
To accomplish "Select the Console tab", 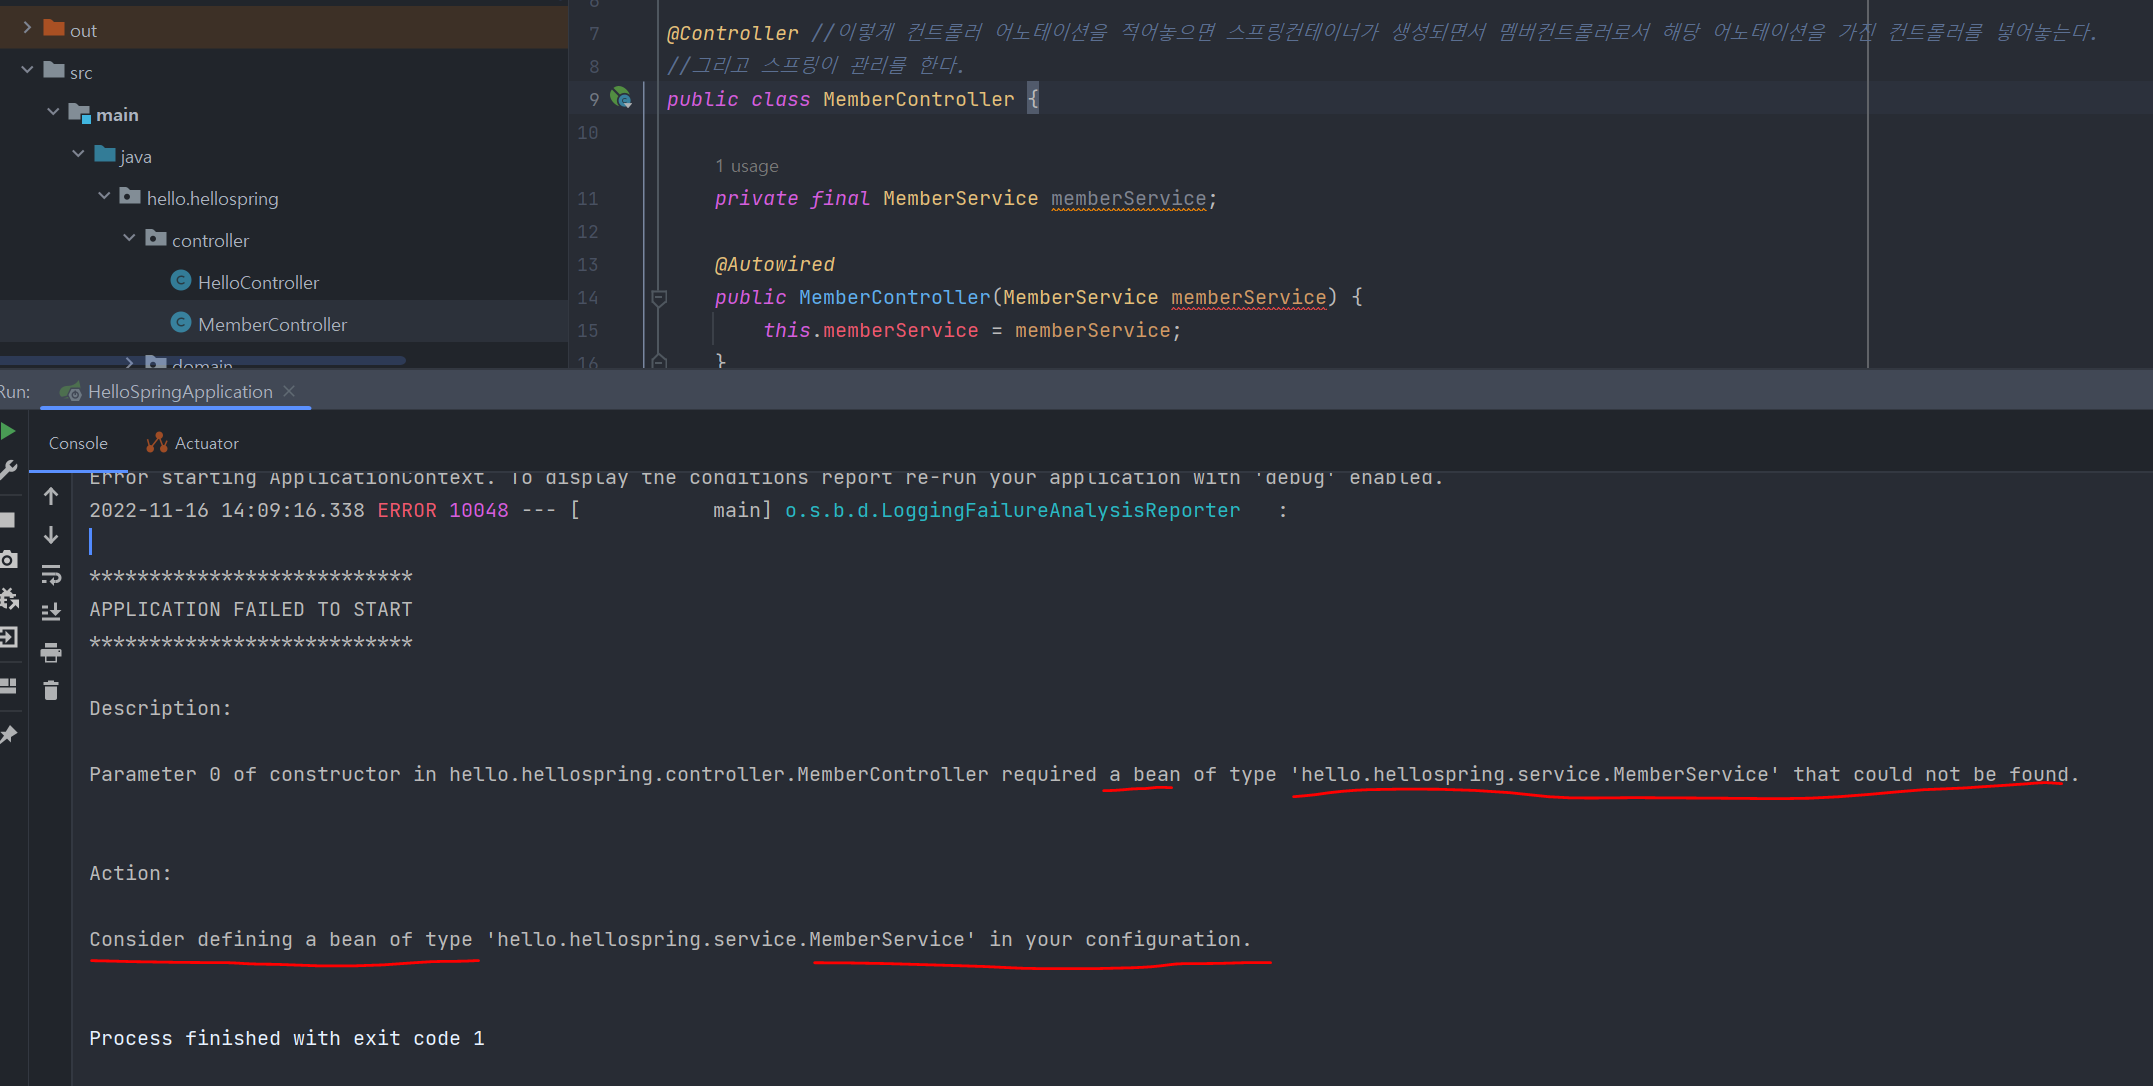I will point(78,443).
